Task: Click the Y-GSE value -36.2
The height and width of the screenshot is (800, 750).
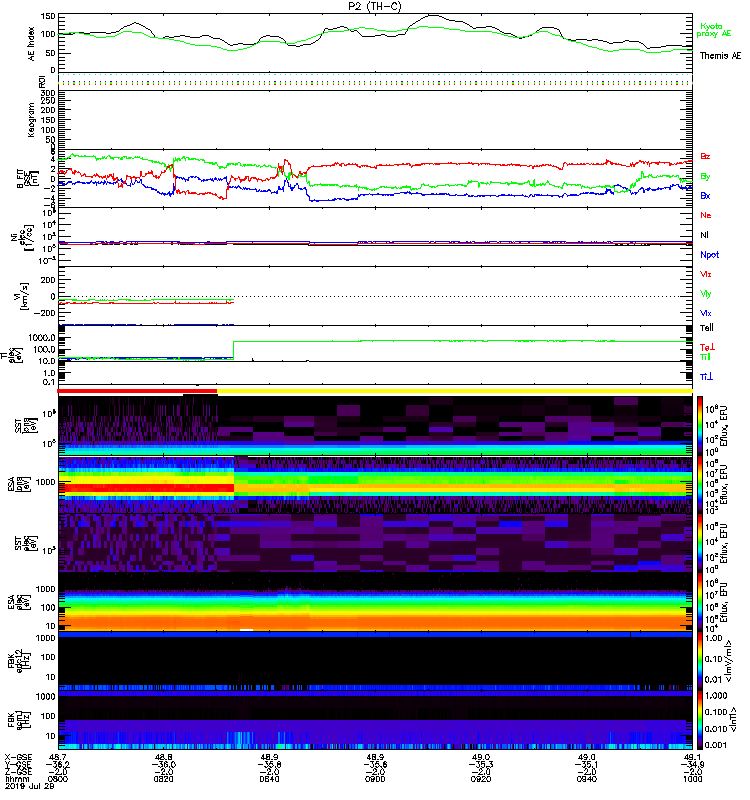Action: pos(58,764)
